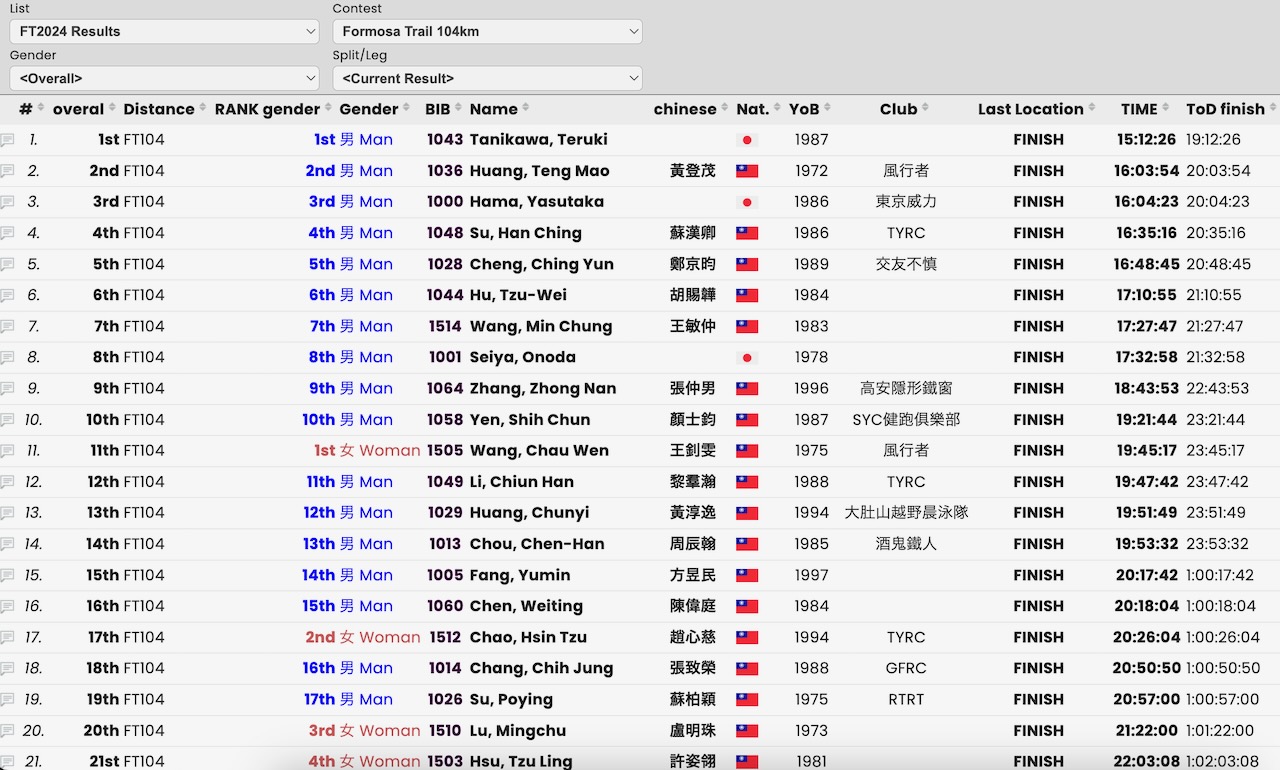
Task: Click the comment icon on row 5
Action: (x=7, y=265)
